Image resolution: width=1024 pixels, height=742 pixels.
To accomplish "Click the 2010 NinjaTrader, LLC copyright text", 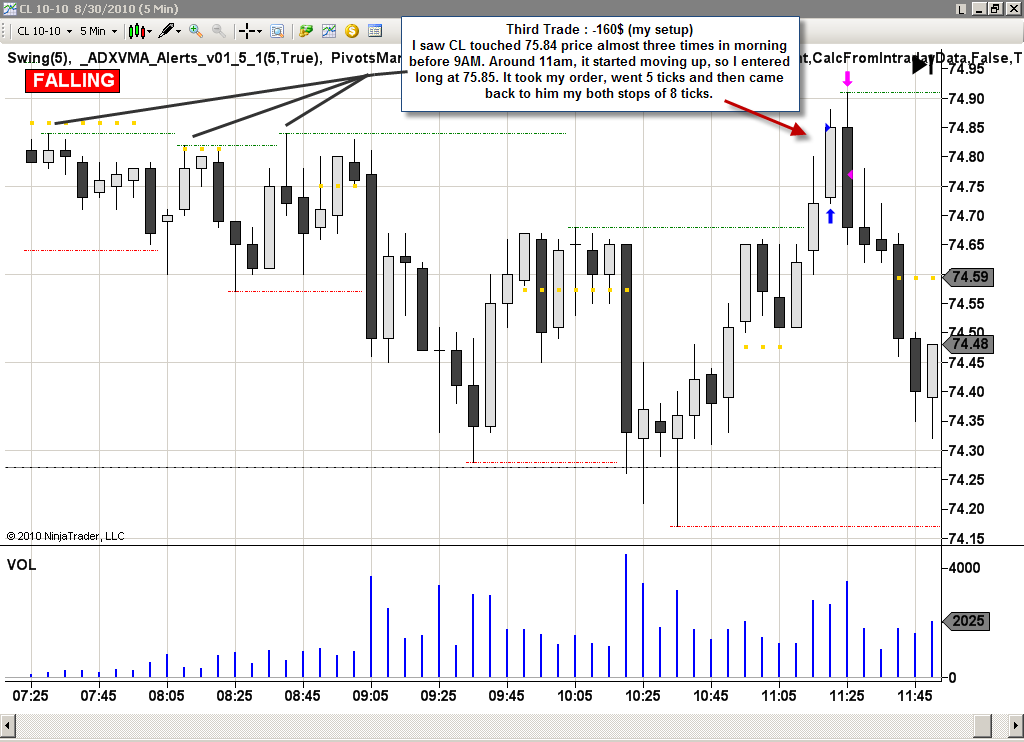I will (65, 536).
